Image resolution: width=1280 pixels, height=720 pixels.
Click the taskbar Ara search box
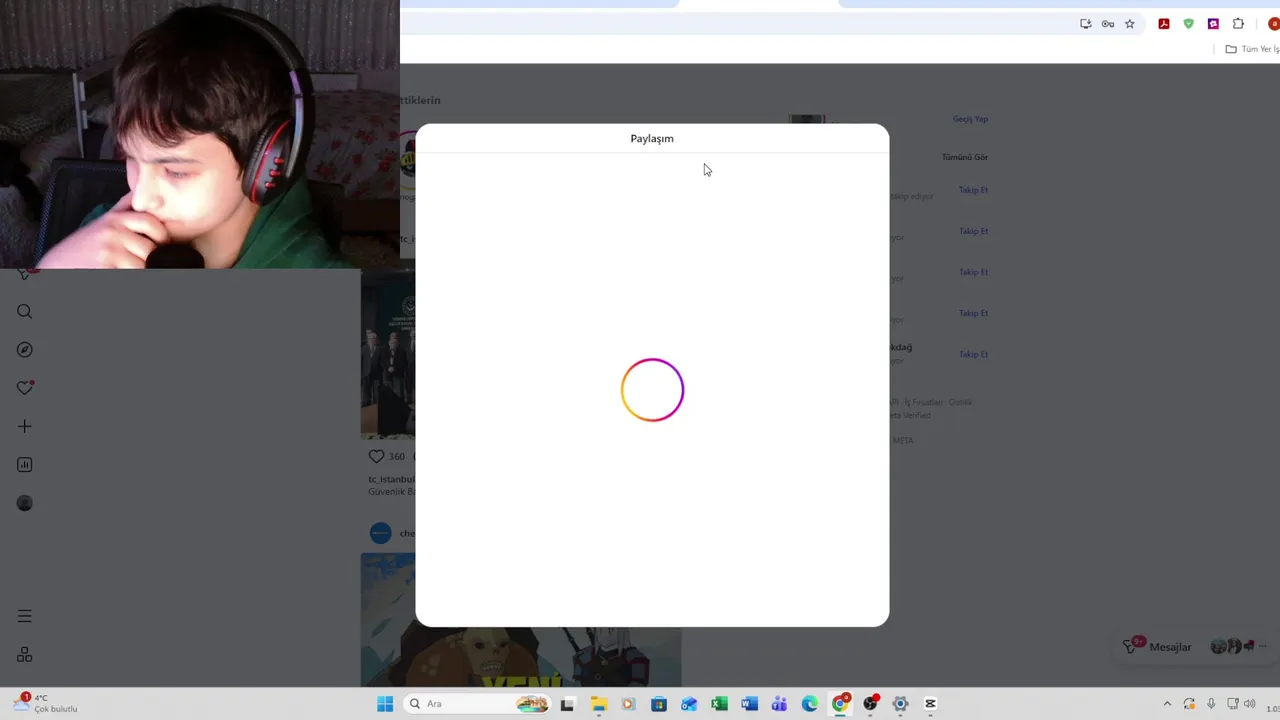[478, 704]
